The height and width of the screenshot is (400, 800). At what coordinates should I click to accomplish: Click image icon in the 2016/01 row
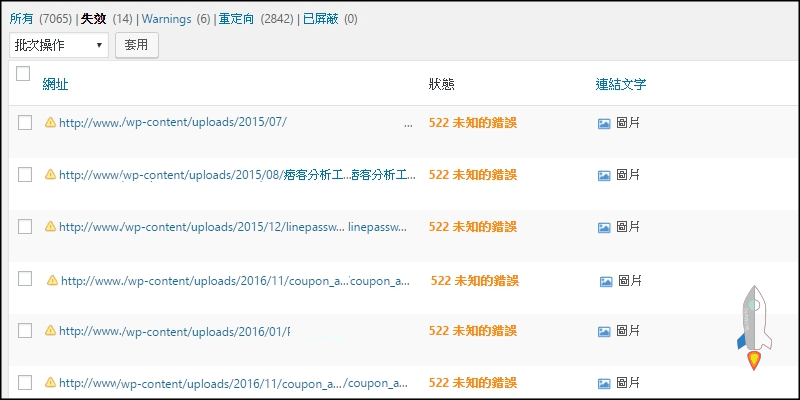(604, 330)
